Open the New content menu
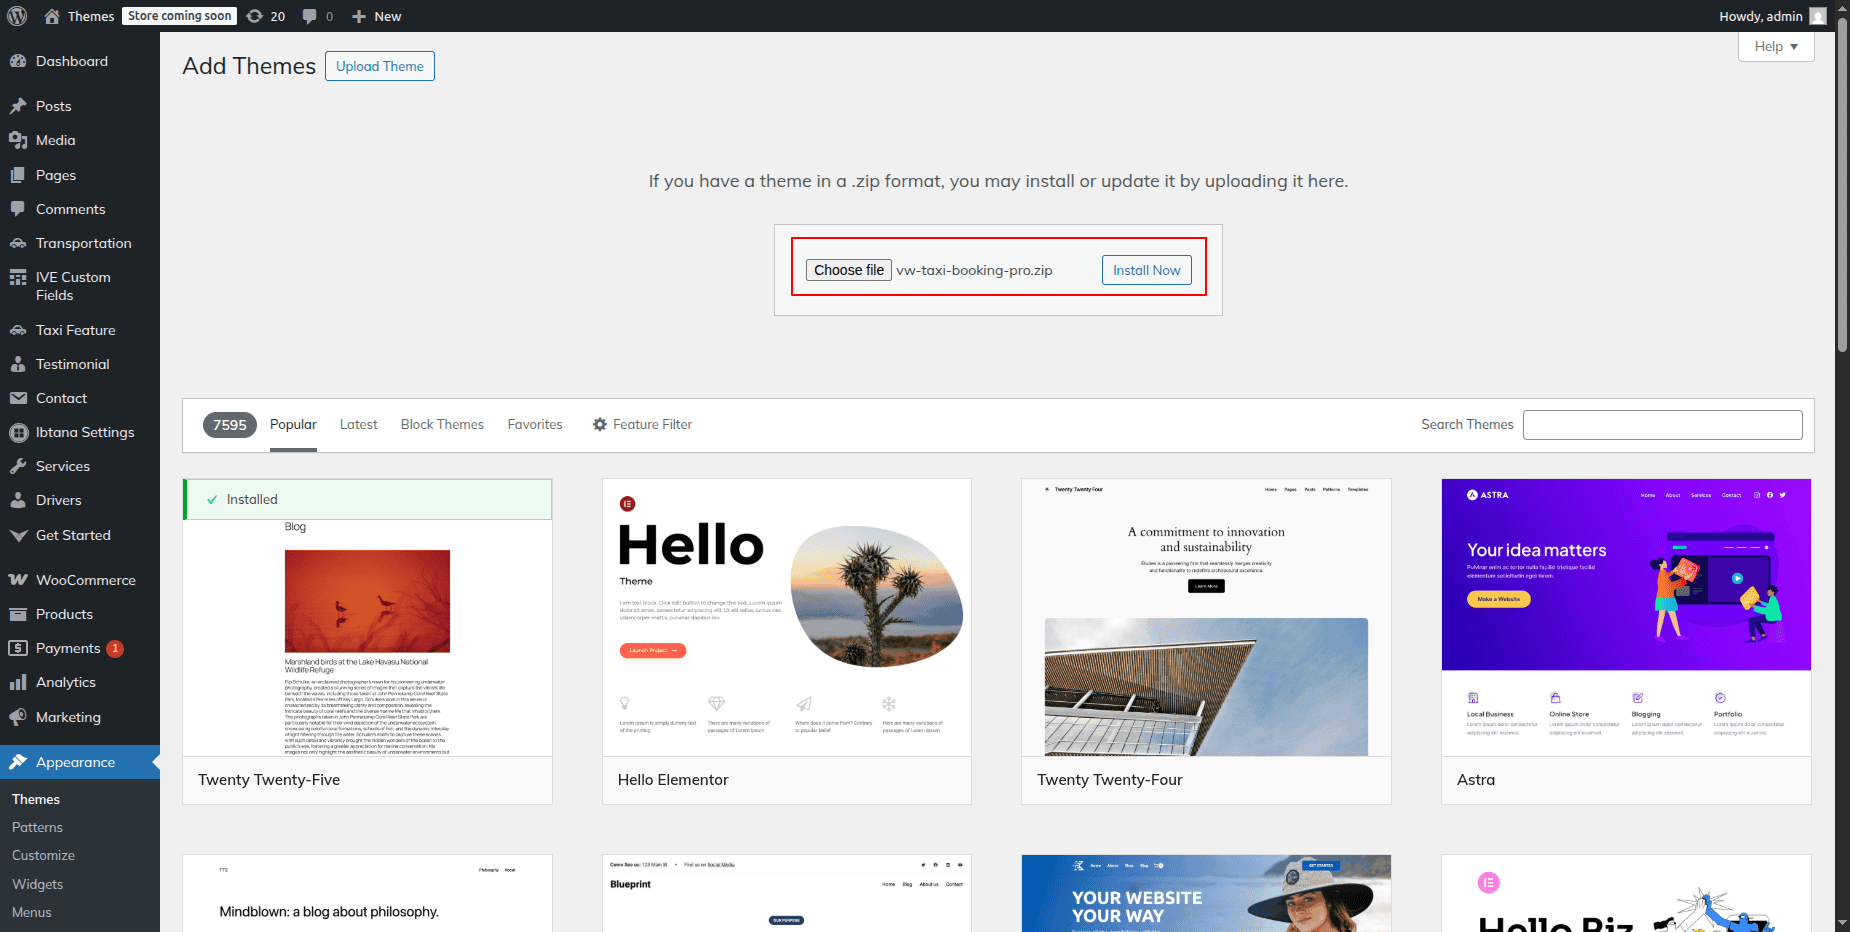 pyautogui.click(x=376, y=16)
